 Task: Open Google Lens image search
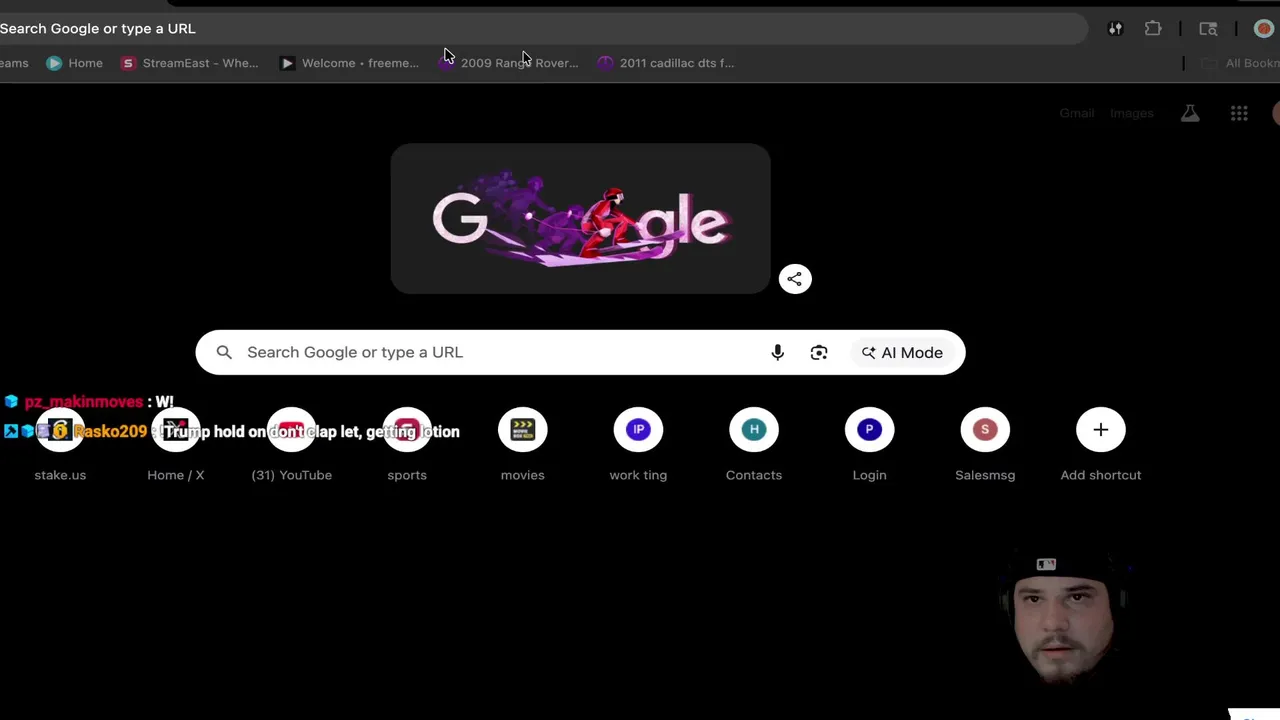click(x=819, y=352)
